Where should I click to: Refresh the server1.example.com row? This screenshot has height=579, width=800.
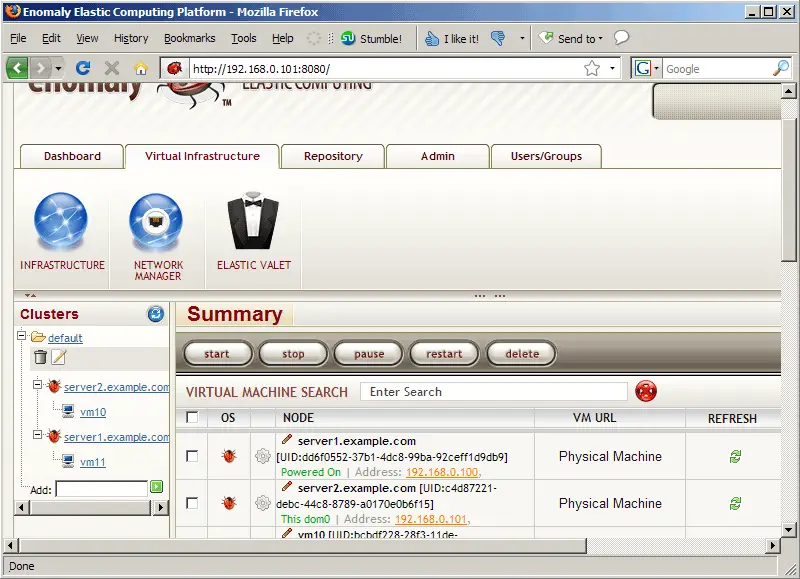pyautogui.click(x=735, y=457)
